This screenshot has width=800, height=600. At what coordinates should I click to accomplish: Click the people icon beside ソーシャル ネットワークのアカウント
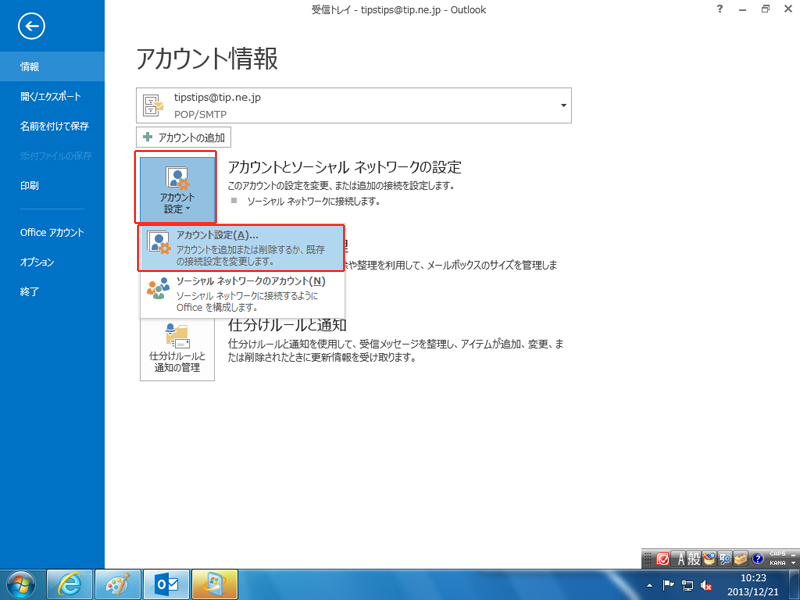(158, 288)
